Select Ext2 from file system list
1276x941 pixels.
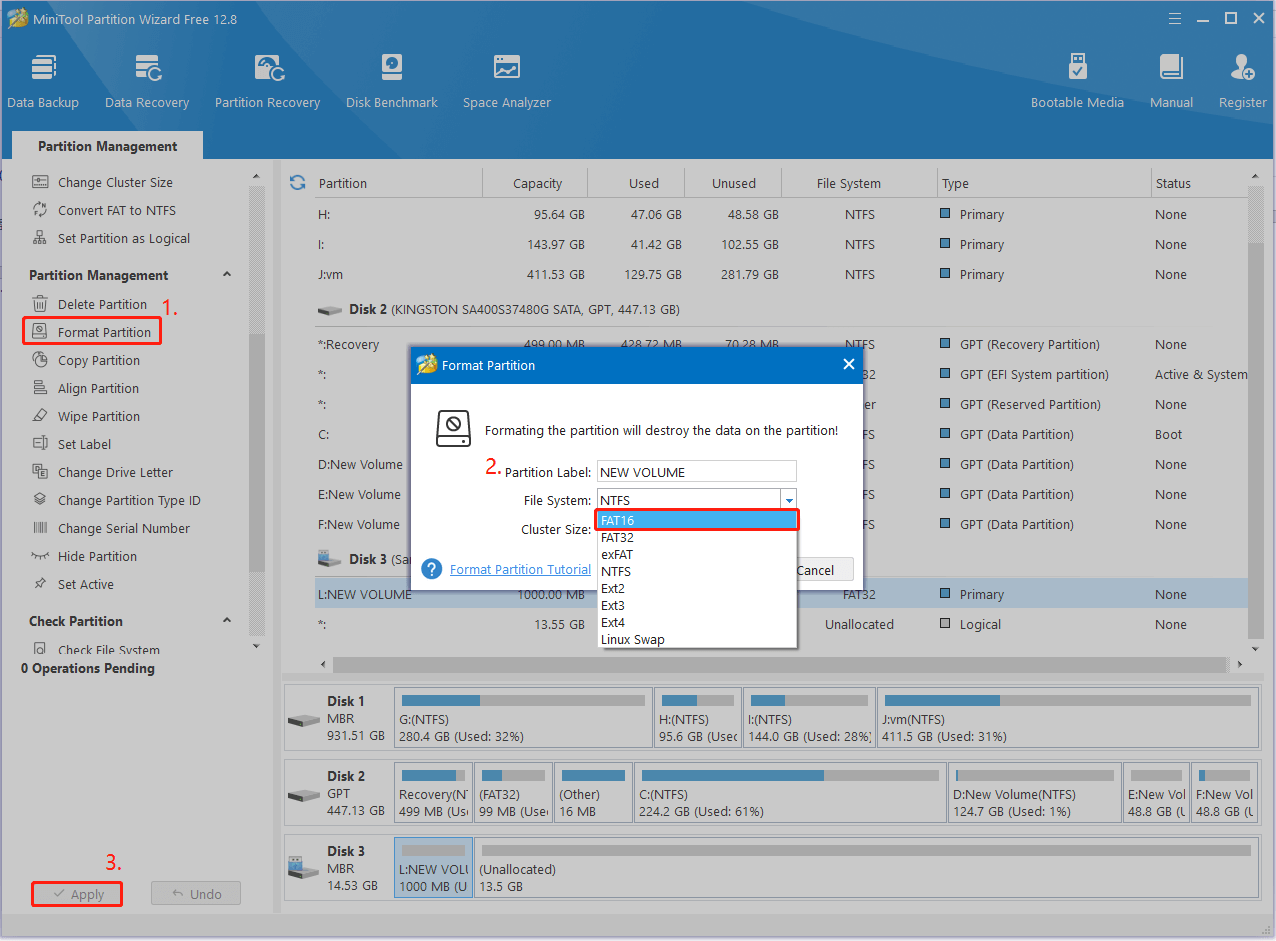[697, 588]
